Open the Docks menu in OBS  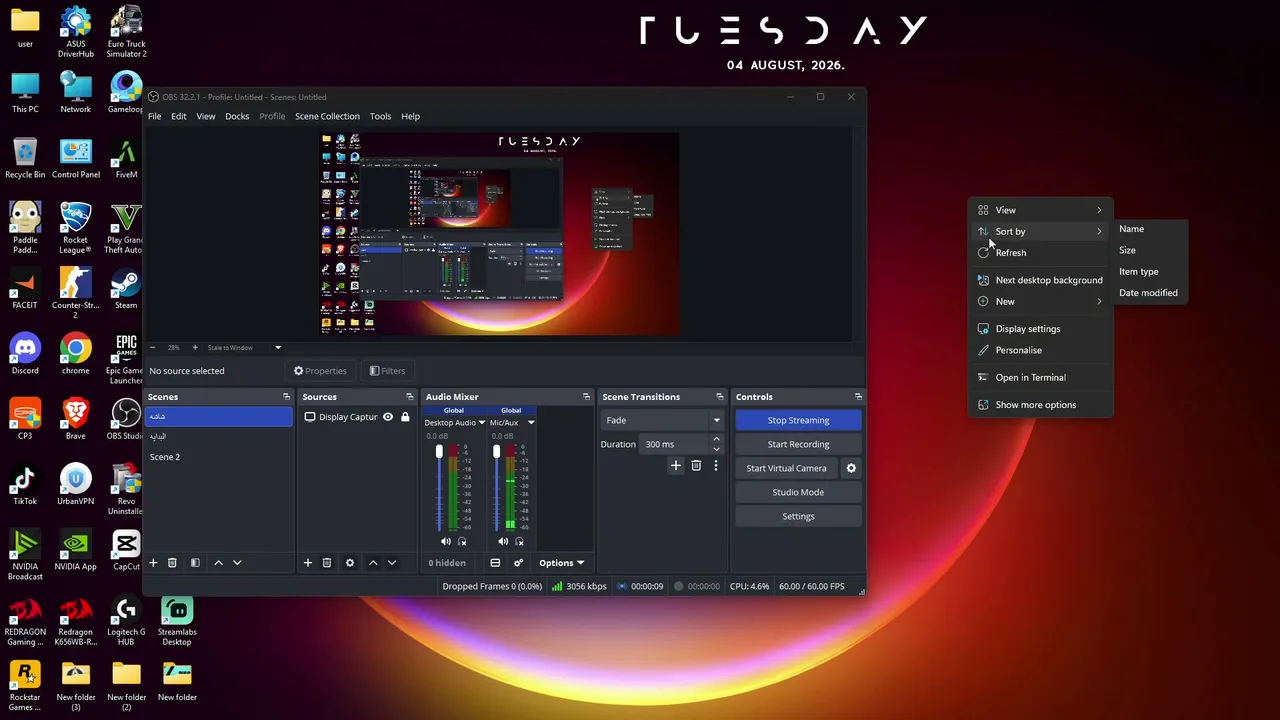(237, 116)
